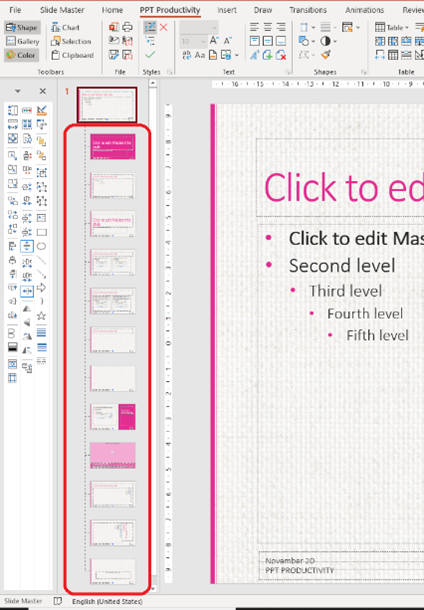Image resolution: width=424 pixels, height=610 pixels.
Task: Click the "Fourth level" bullet text
Action: tap(365, 314)
